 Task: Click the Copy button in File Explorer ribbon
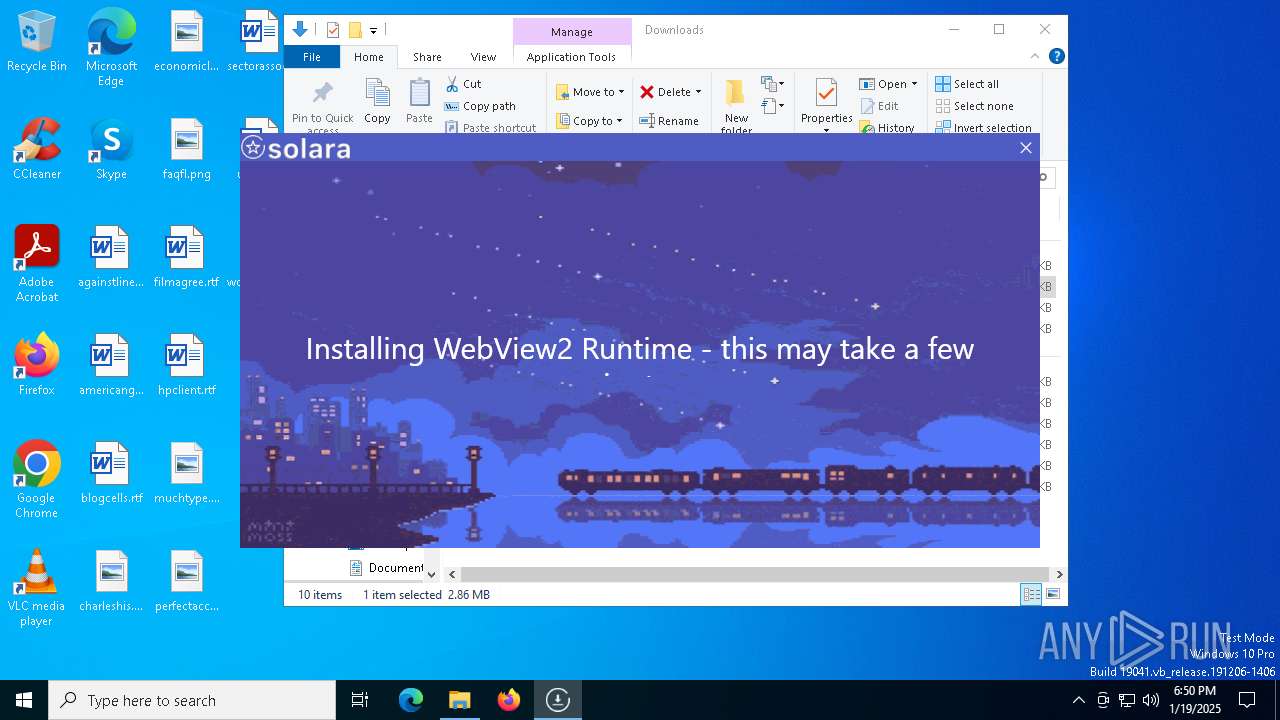tap(377, 101)
